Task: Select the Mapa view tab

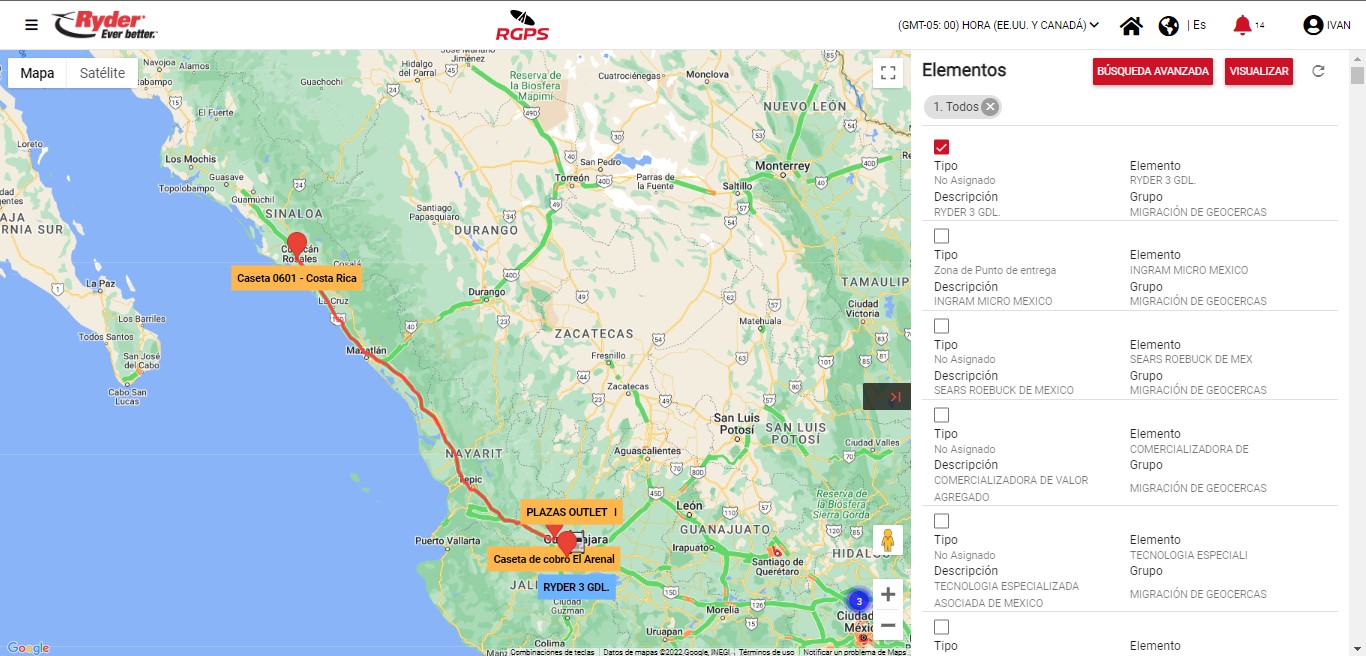Action: coord(38,73)
